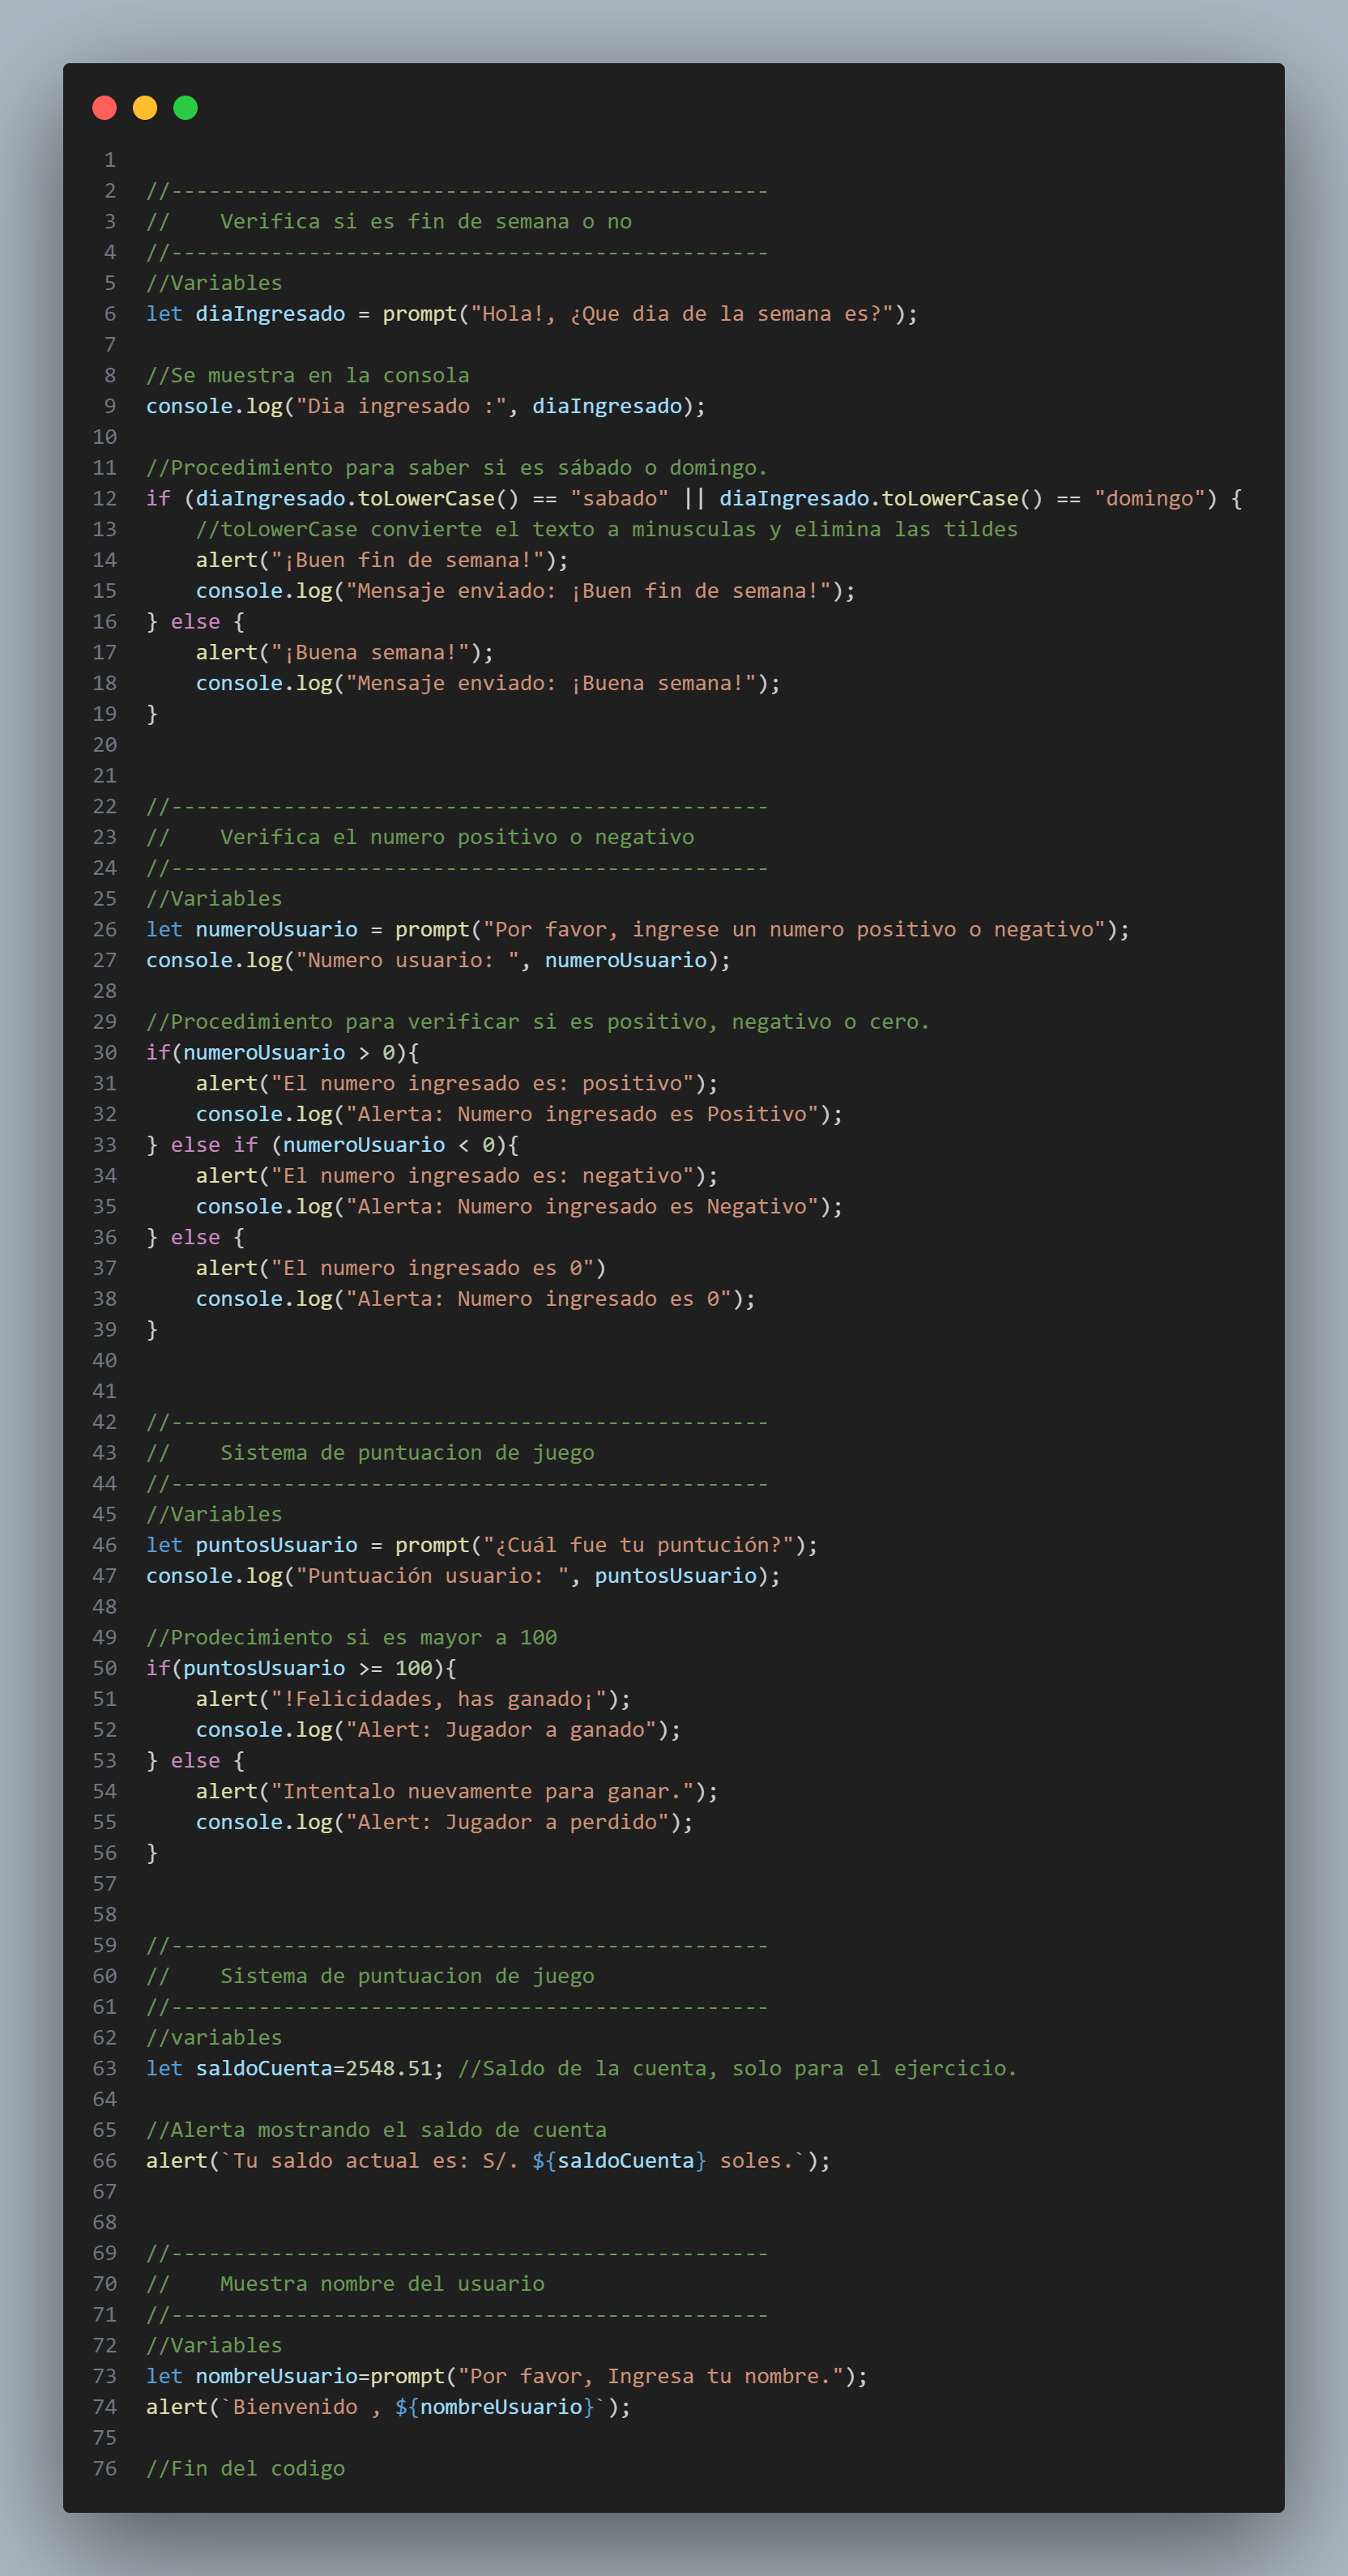
Task: Click the "sabado" string in the if condition
Action: tap(619, 498)
